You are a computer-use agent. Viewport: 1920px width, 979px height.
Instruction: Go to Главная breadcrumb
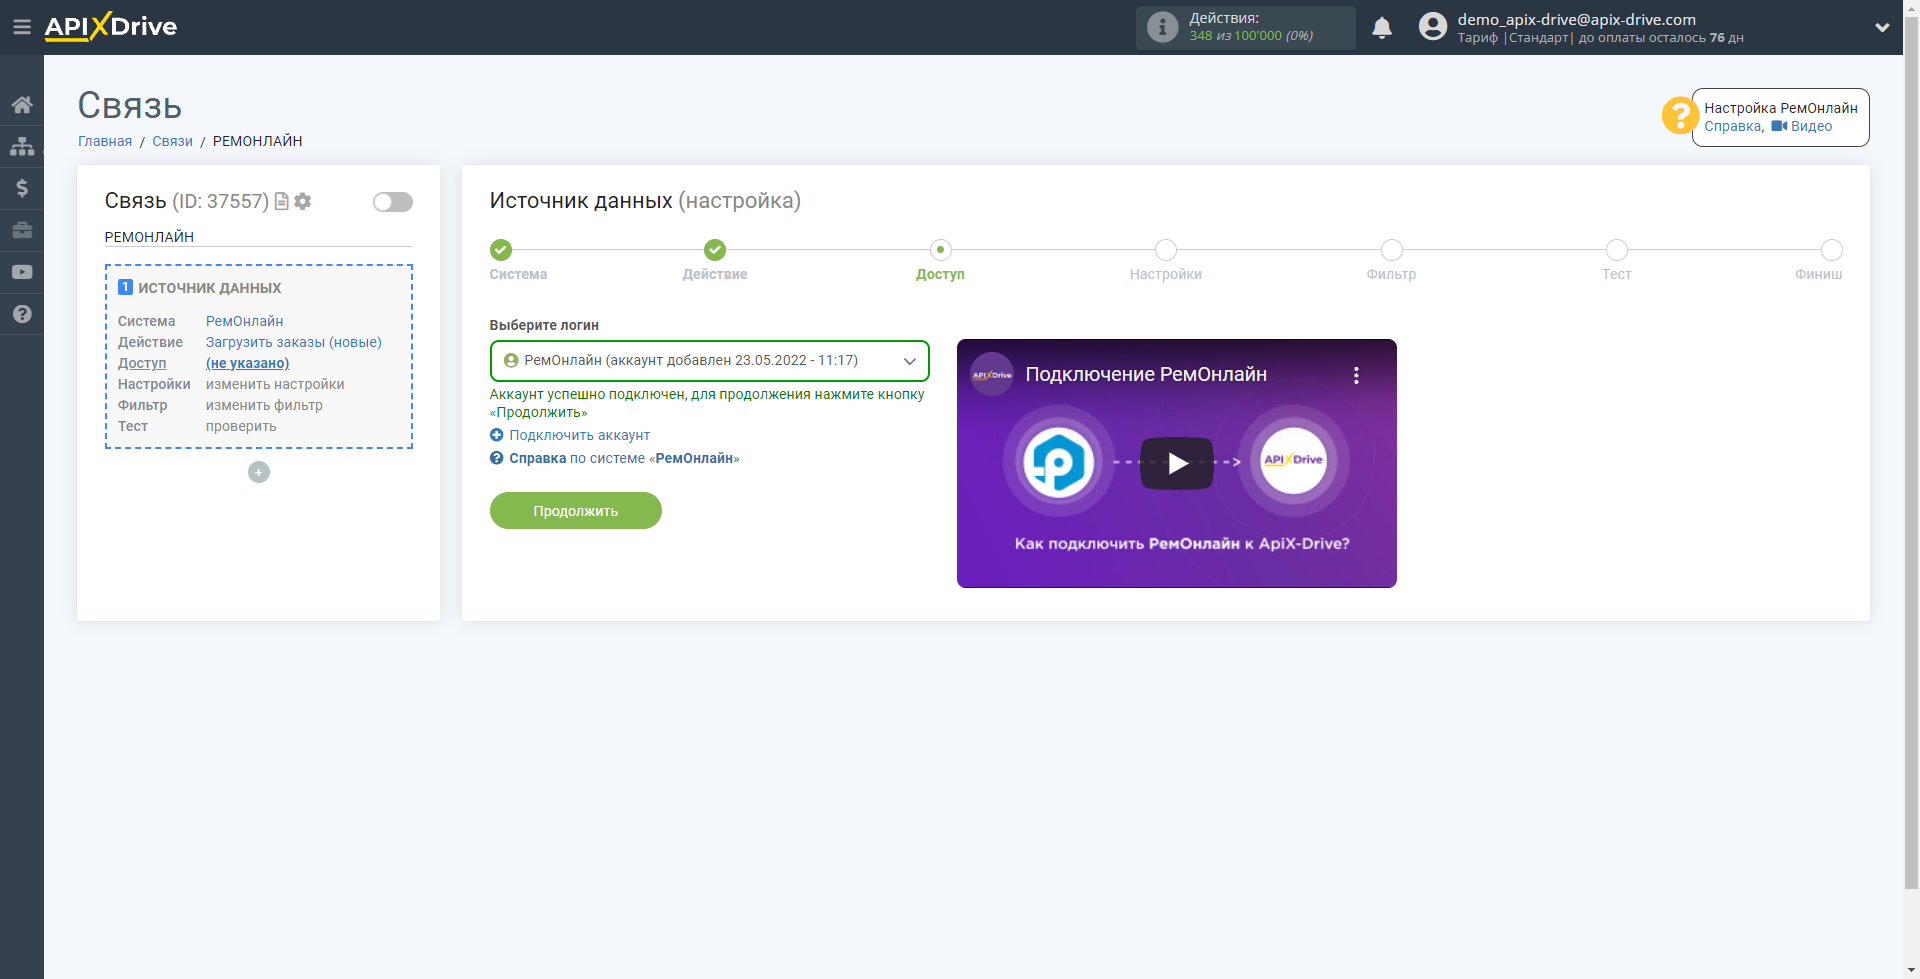[105, 141]
